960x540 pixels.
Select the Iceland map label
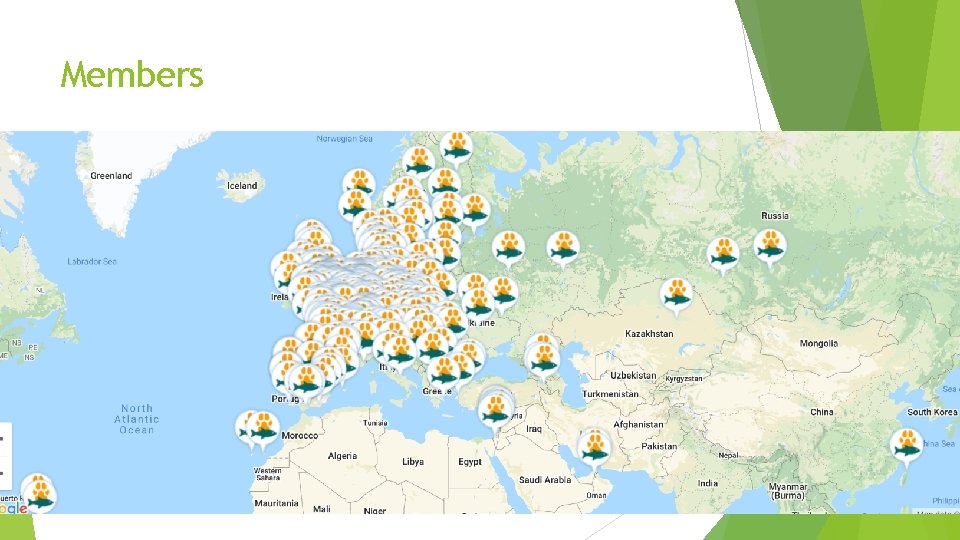click(x=242, y=186)
